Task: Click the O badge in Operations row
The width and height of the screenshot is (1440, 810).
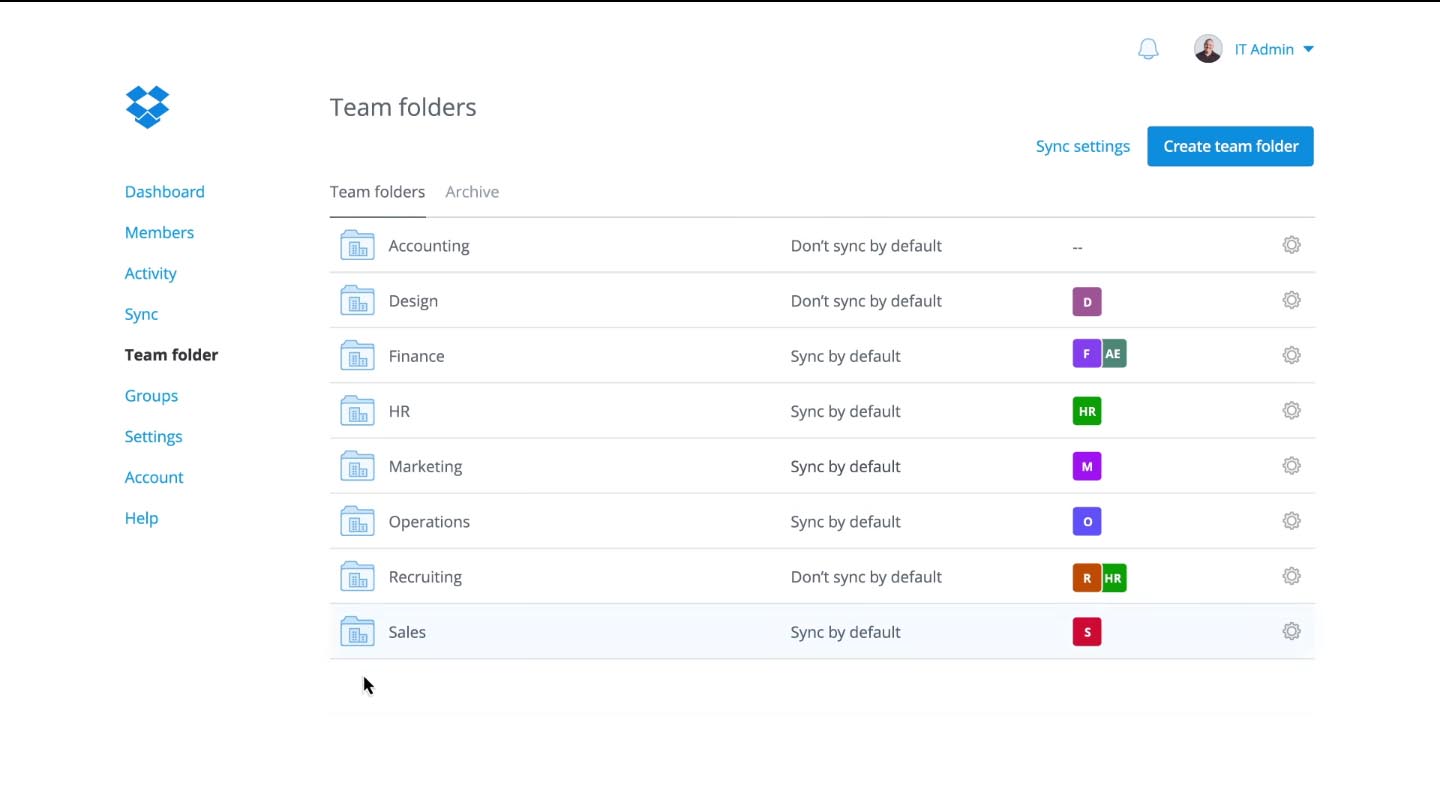Action: point(1087,521)
